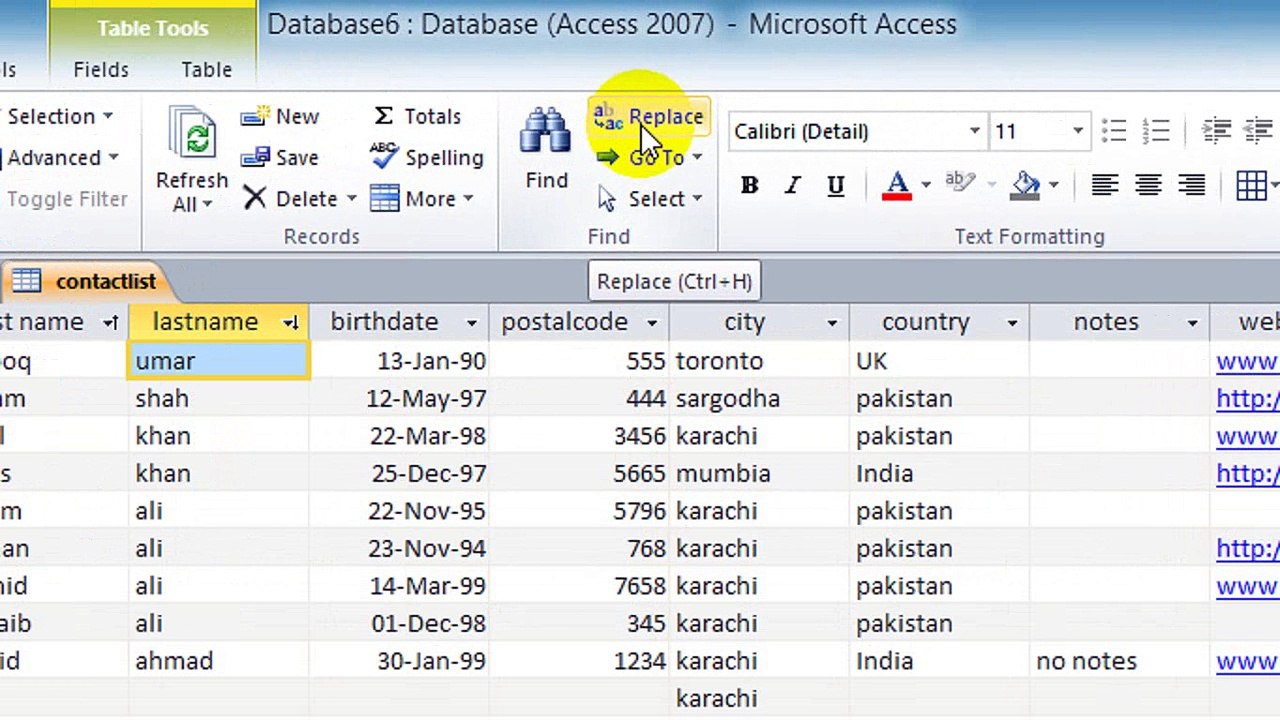The height and width of the screenshot is (720, 1280).
Task: Open the lastname column filter arrow
Action: pyautogui.click(x=291, y=322)
